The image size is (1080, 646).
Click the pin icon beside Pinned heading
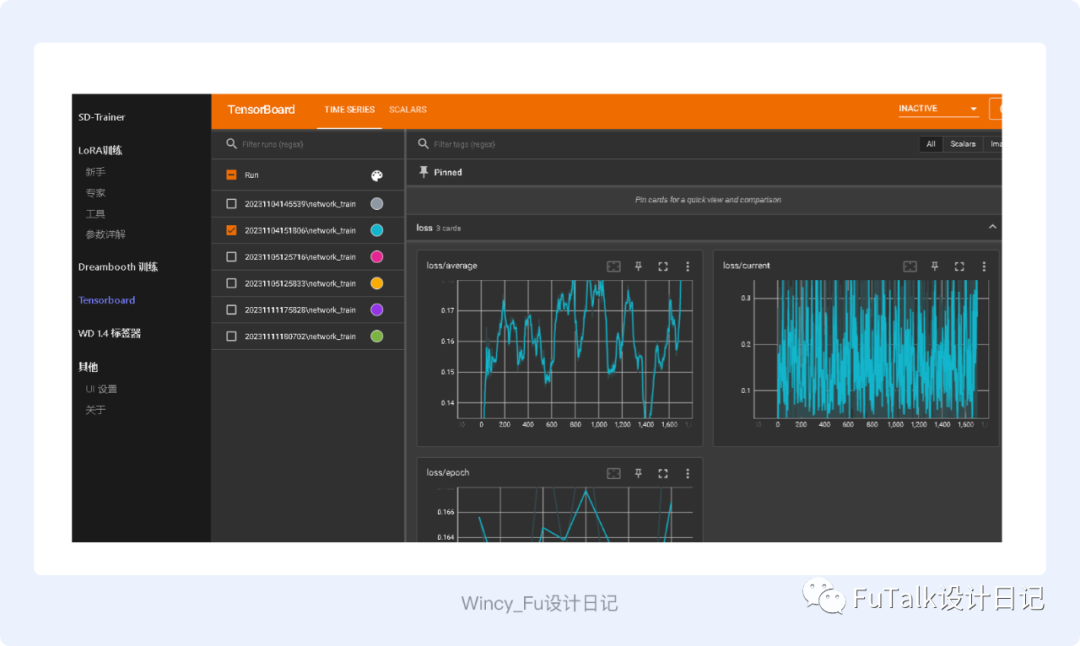424,172
